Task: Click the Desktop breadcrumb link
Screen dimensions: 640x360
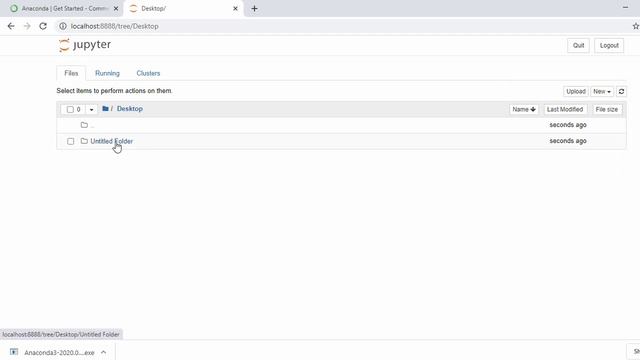Action: (x=130, y=109)
